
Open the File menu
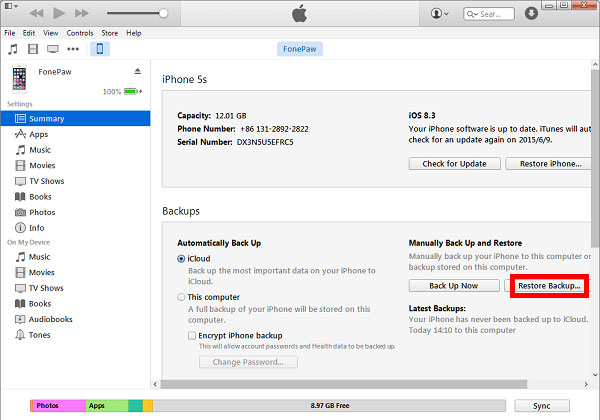tap(10, 33)
